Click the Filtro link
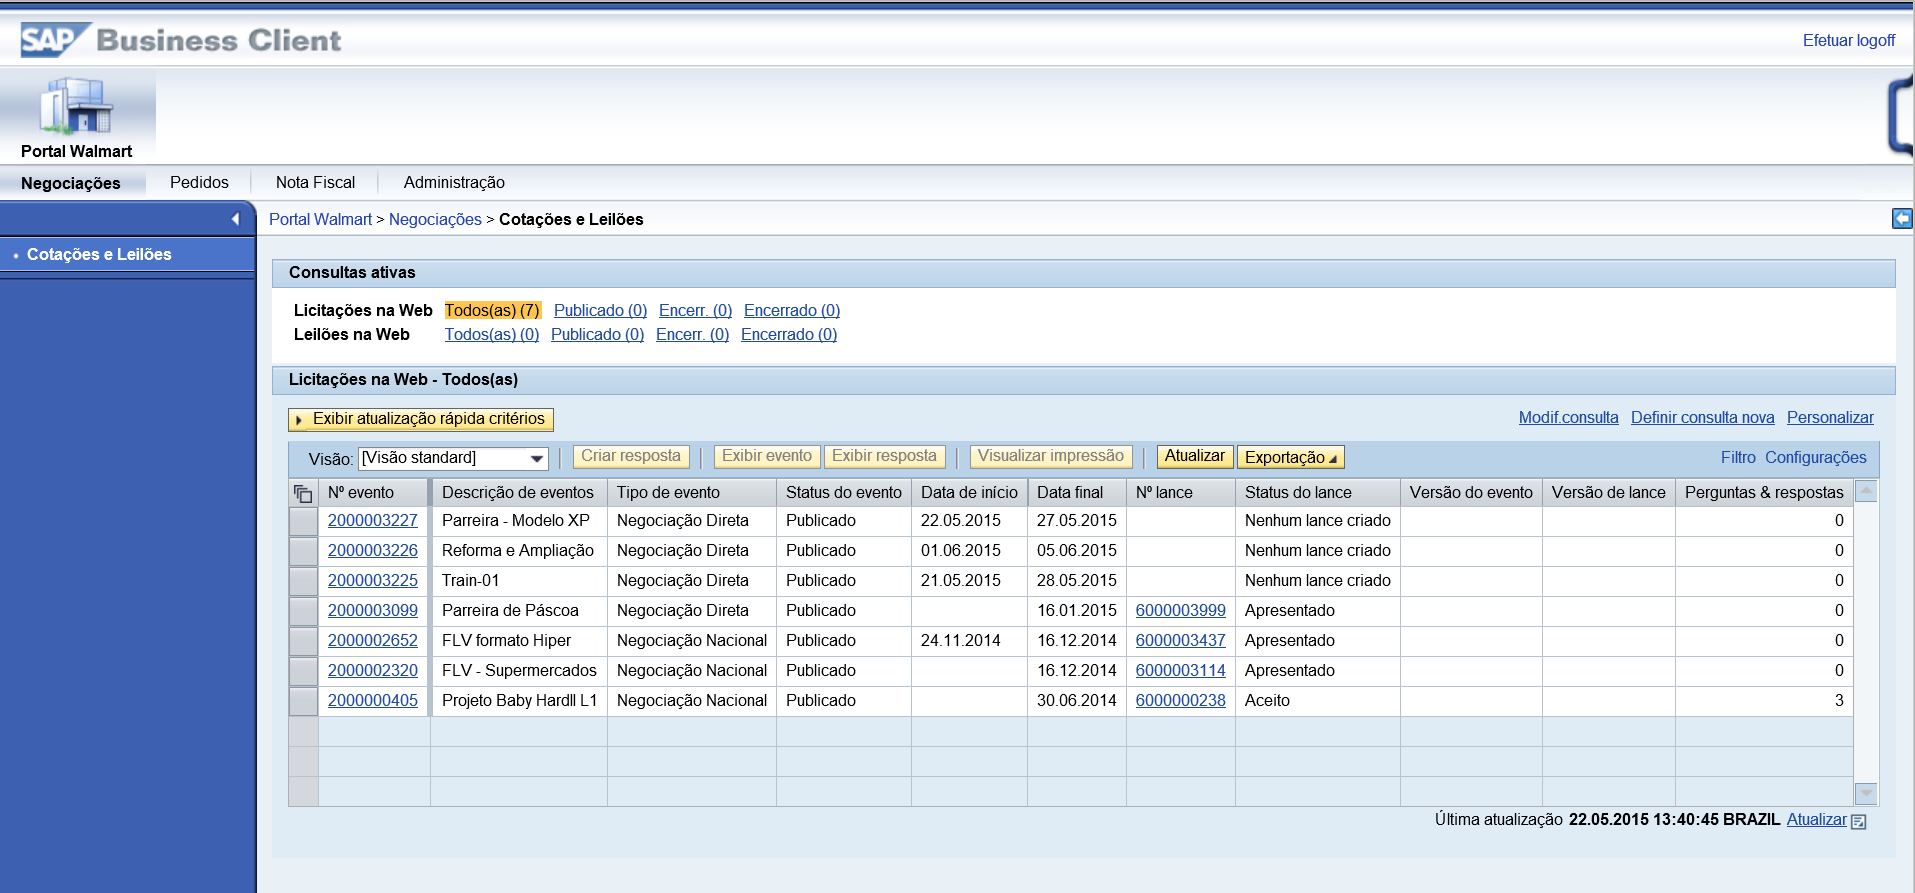Image resolution: width=1915 pixels, height=893 pixels. [x=1738, y=457]
